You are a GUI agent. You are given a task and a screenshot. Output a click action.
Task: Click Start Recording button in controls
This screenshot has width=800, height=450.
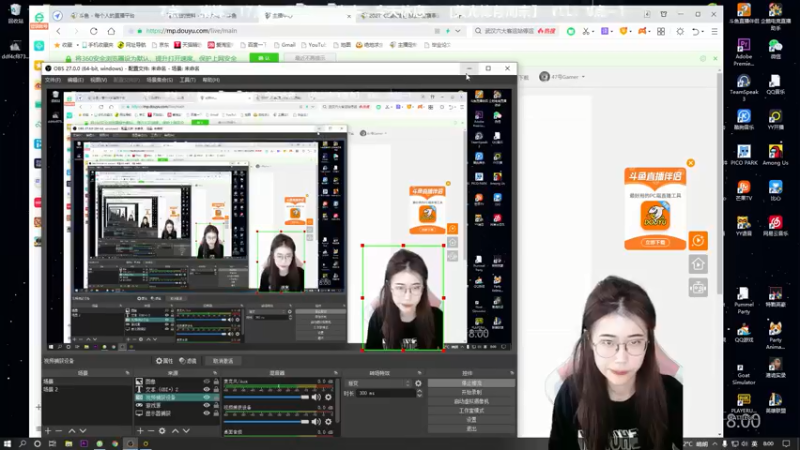coord(471,392)
